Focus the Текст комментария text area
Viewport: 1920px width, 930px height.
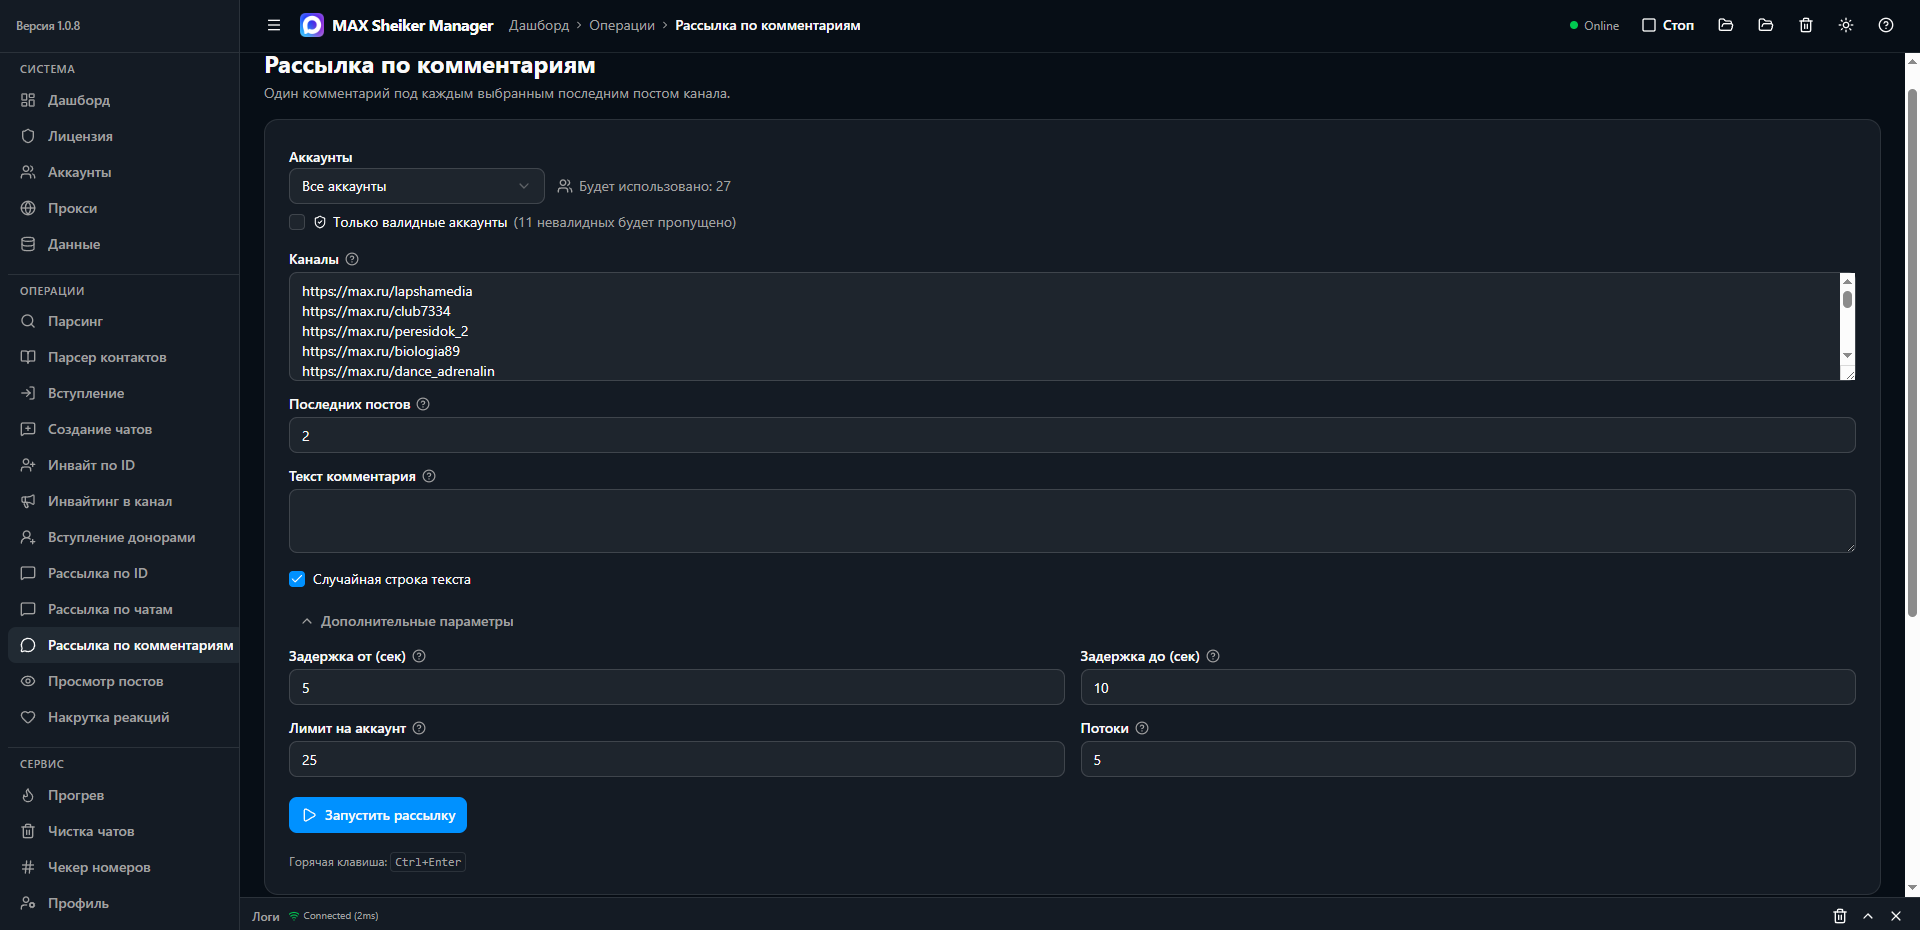1072,521
